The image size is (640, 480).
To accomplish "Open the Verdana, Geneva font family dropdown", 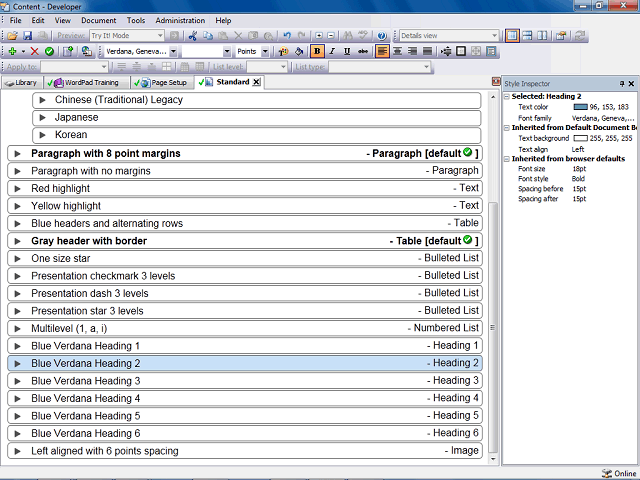I will (x=173, y=51).
